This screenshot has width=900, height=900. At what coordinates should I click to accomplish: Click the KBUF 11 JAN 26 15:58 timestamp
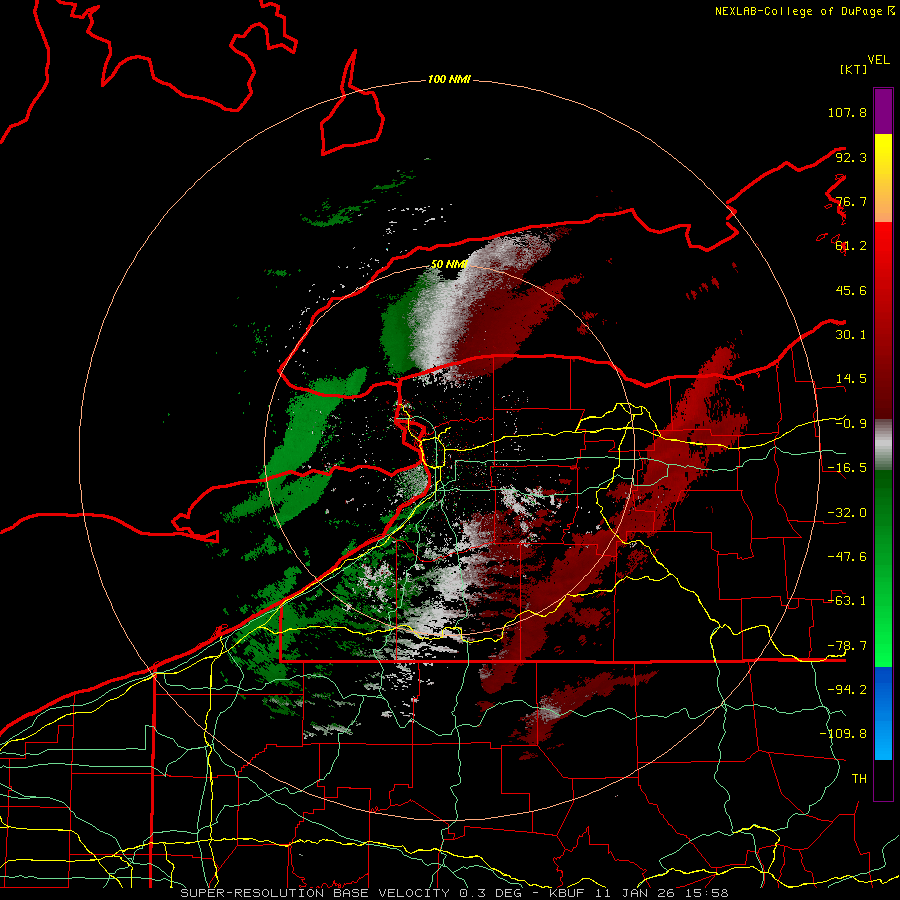[639, 893]
